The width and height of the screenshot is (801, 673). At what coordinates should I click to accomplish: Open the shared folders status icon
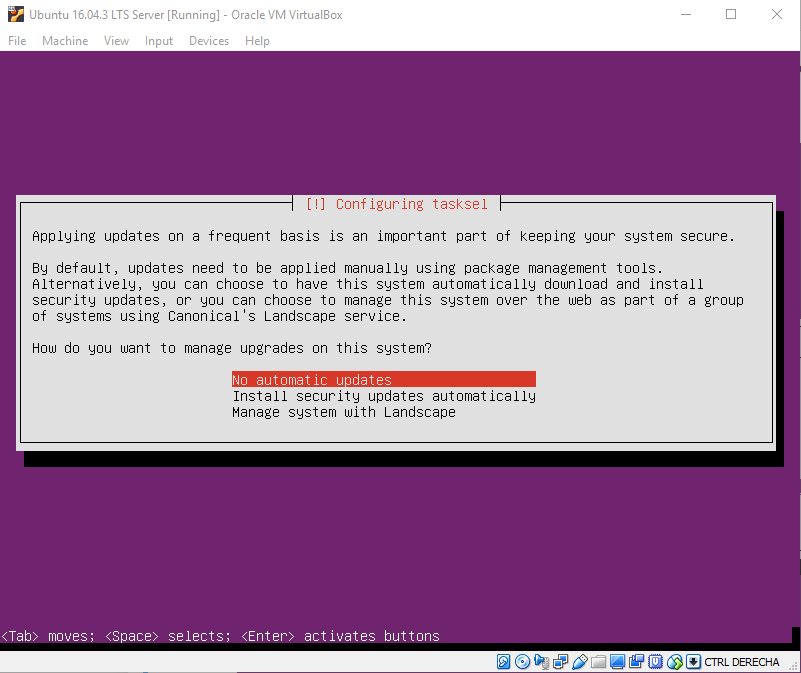click(x=599, y=662)
